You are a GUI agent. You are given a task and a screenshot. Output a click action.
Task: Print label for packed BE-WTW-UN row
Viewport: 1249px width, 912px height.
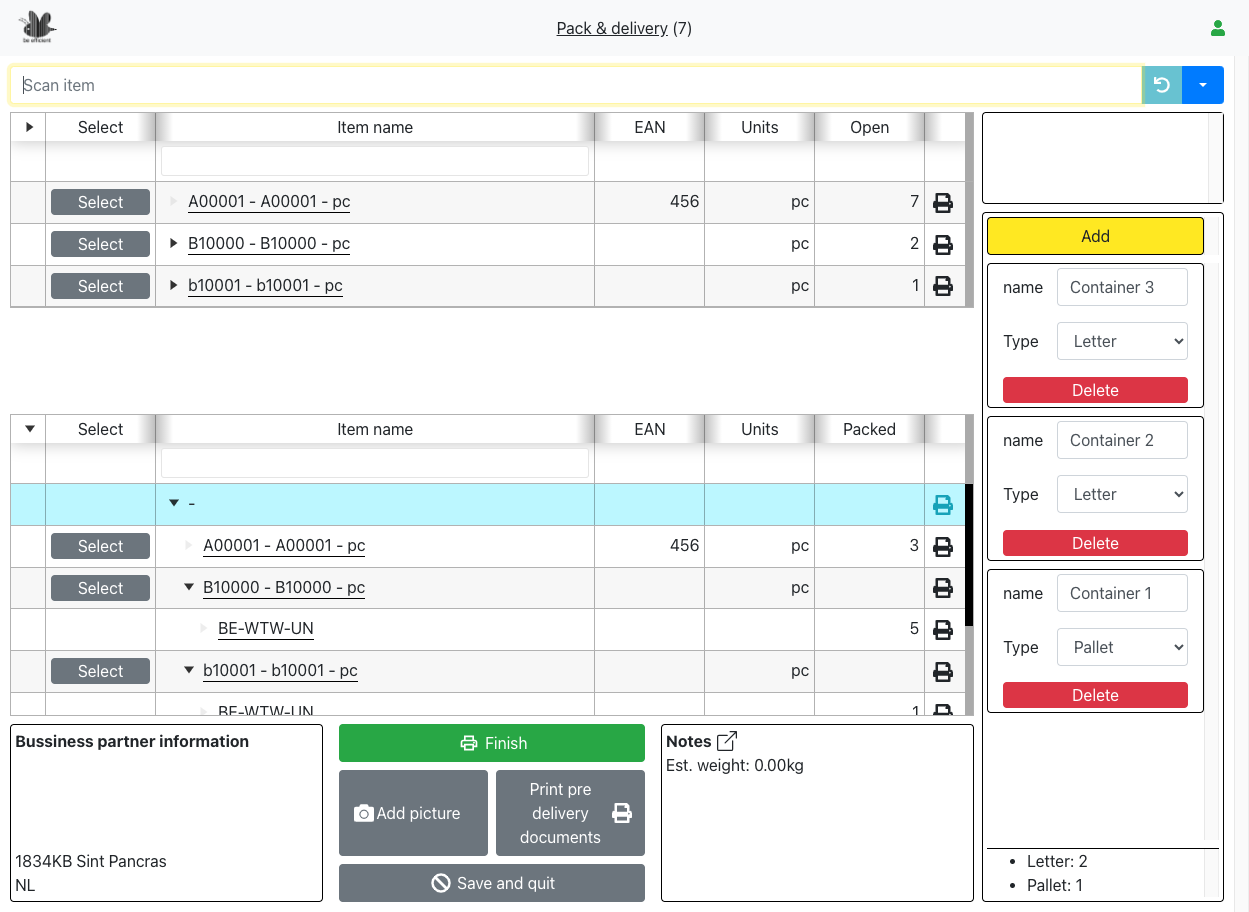(942, 630)
